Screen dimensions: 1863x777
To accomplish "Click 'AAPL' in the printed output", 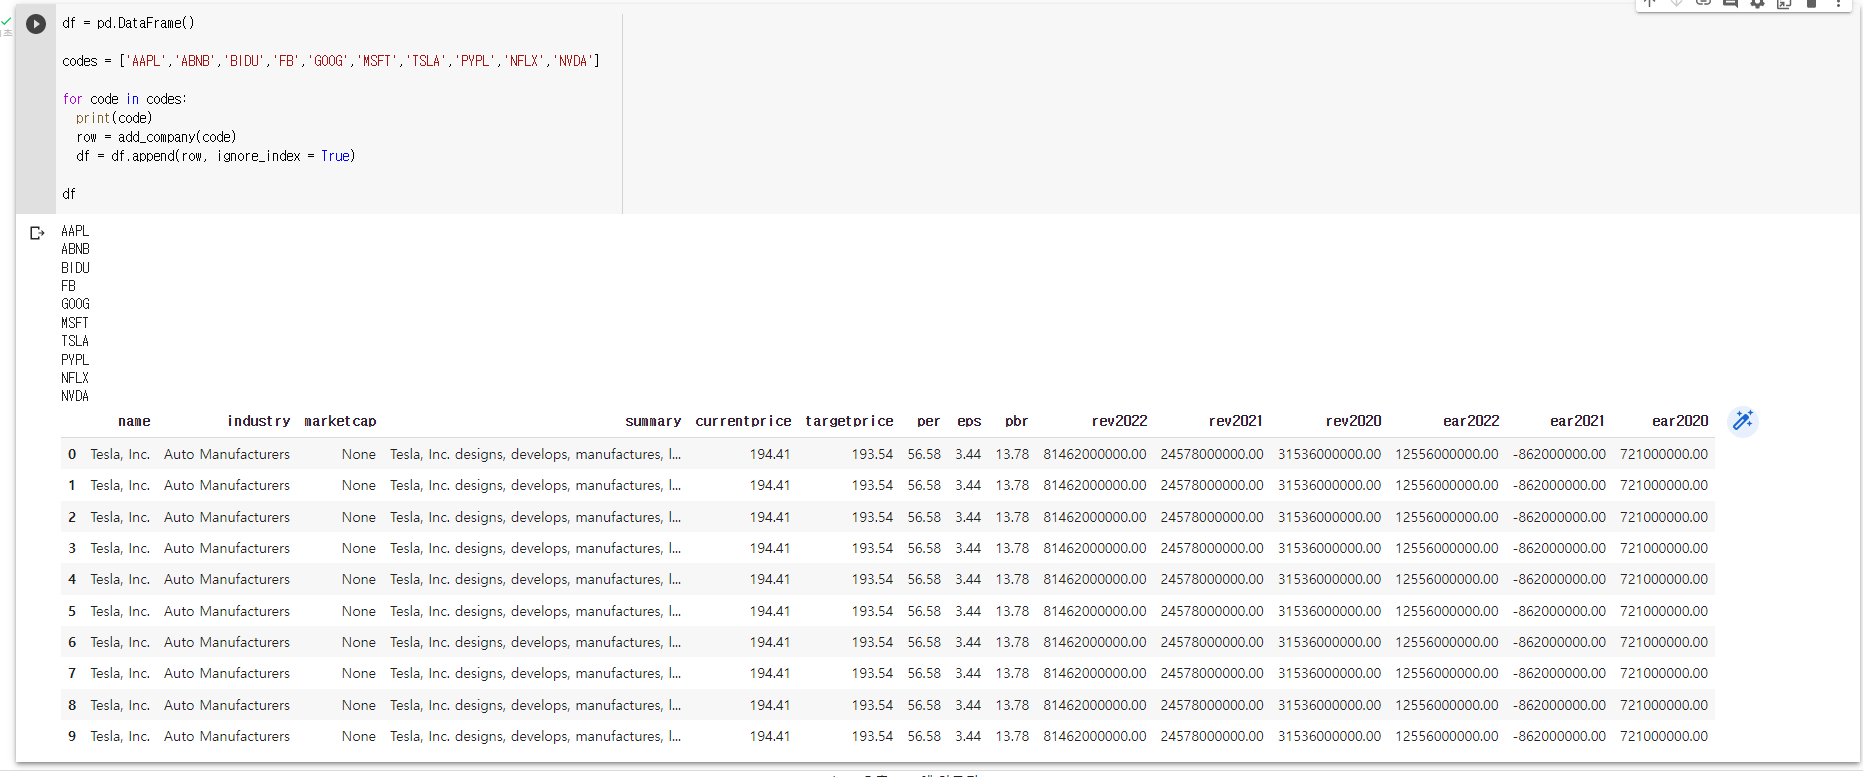I will tap(75, 231).
